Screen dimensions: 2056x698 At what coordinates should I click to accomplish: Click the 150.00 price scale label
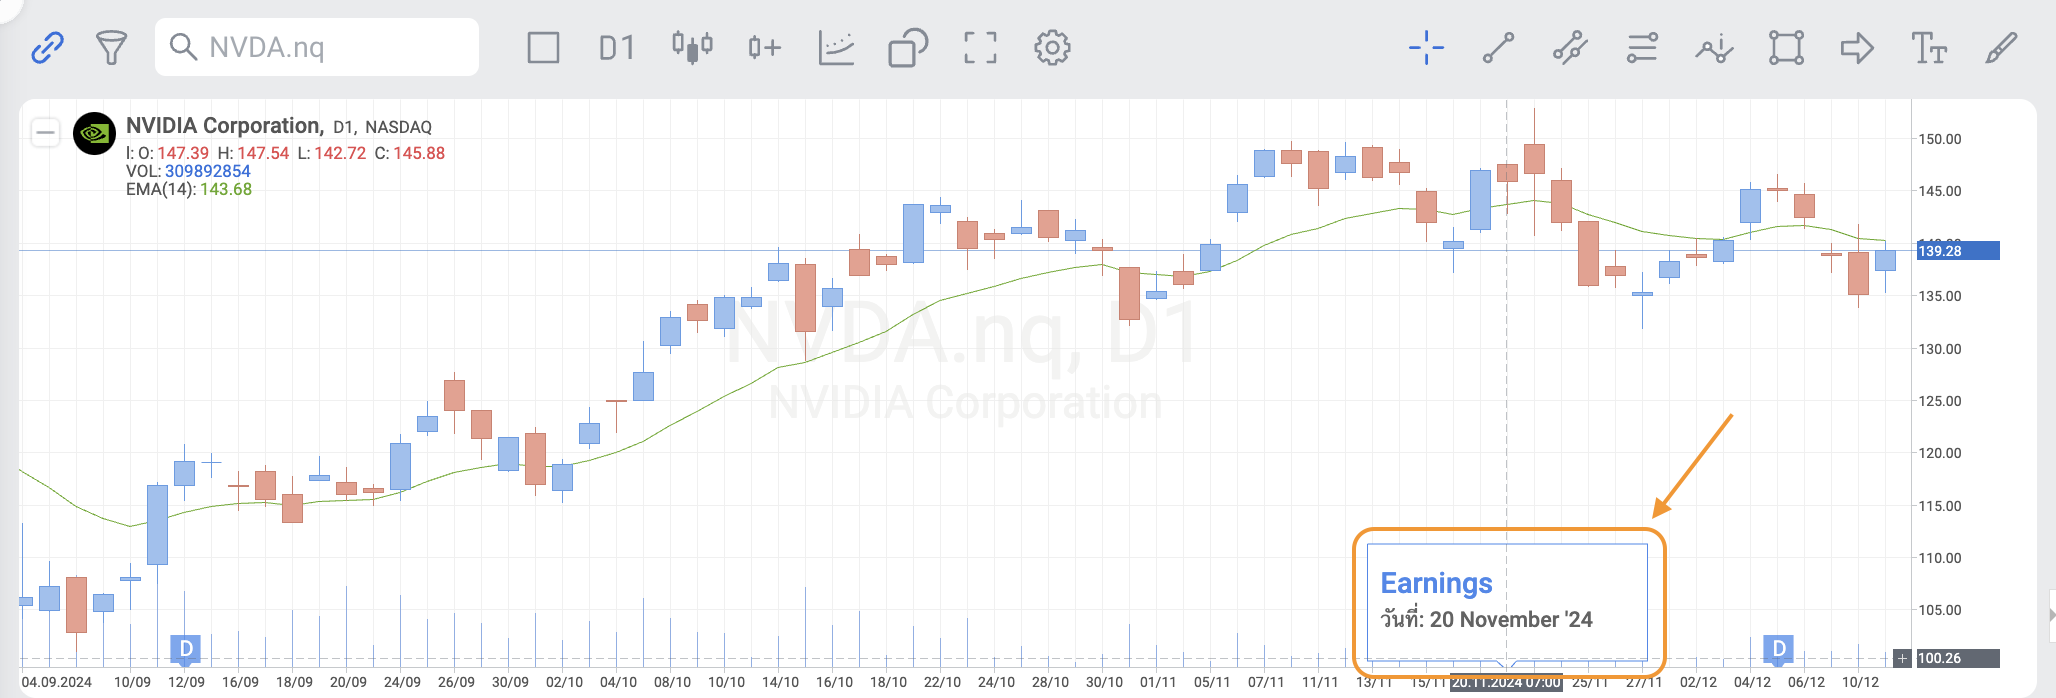coord(1940,139)
